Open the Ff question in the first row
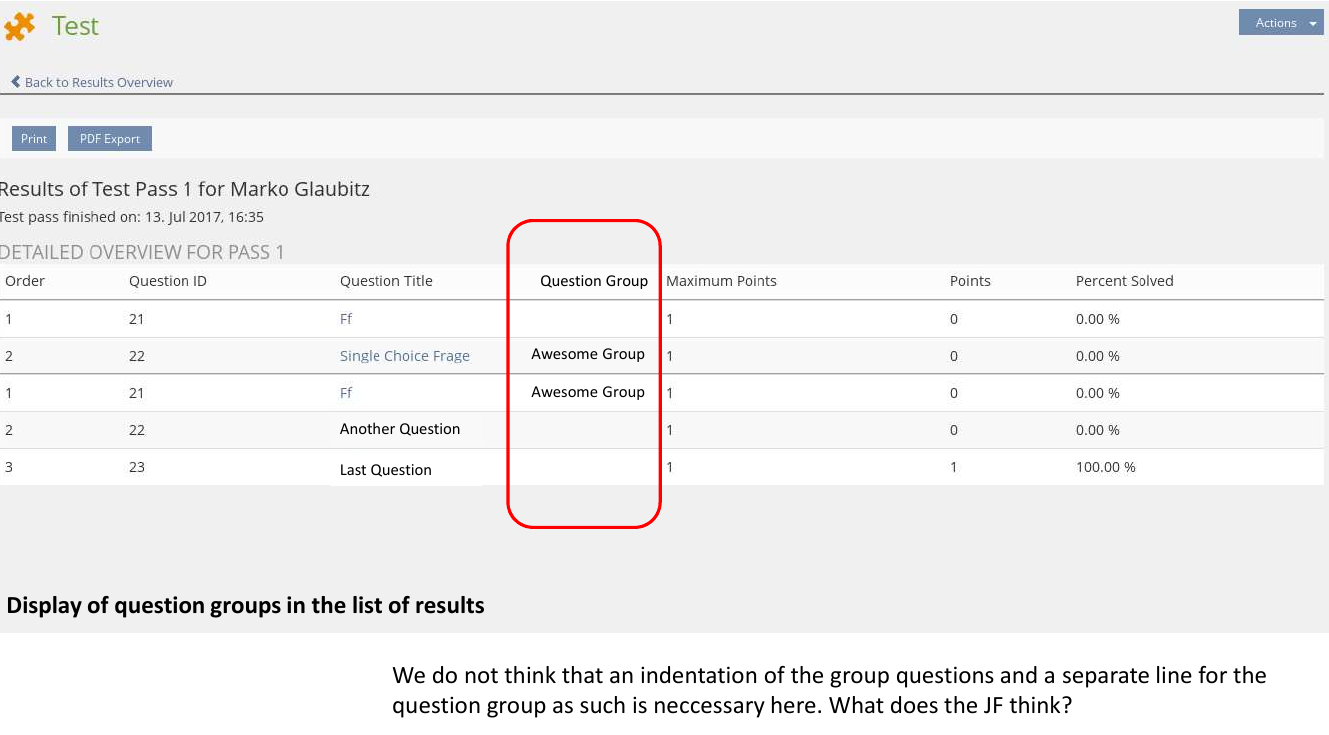The height and width of the screenshot is (735, 1329). coord(346,319)
